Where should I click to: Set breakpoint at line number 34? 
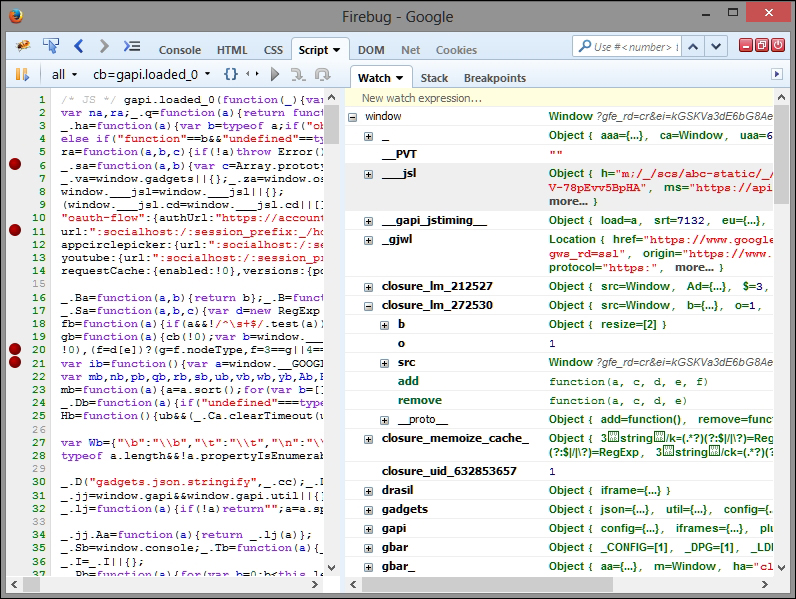(x=39, y=535)
